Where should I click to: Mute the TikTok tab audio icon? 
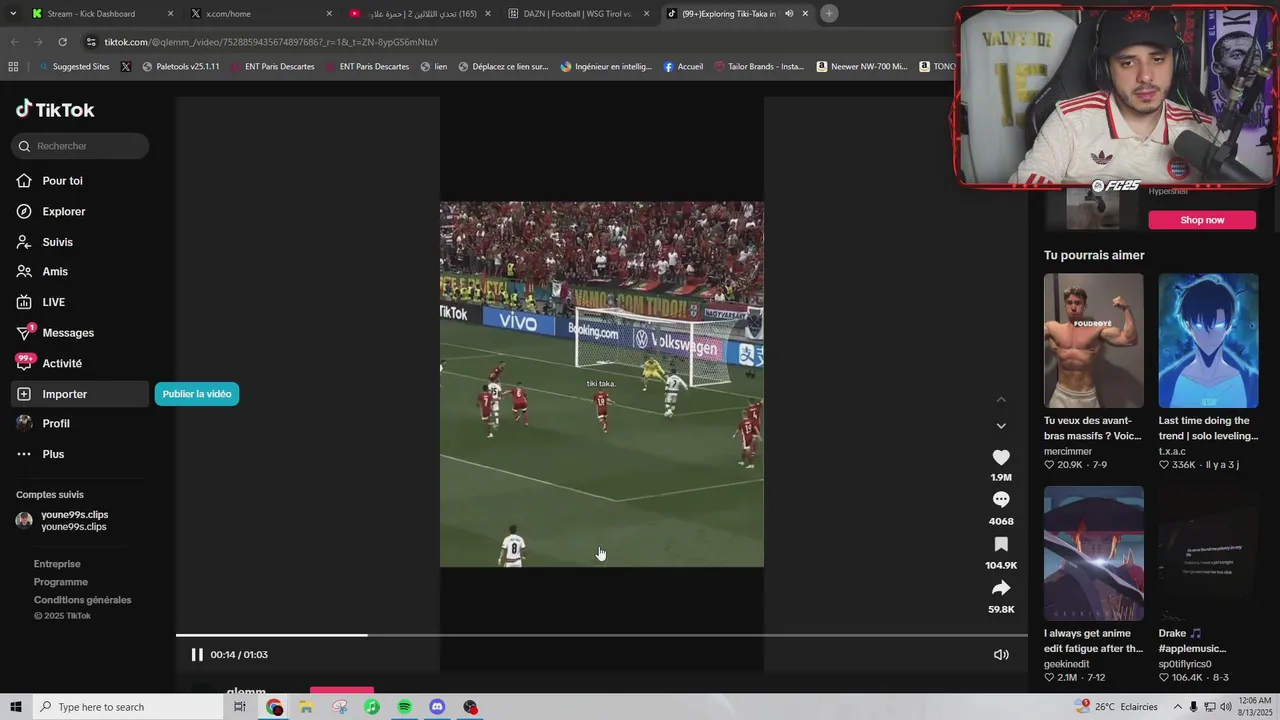pos(789,14)
